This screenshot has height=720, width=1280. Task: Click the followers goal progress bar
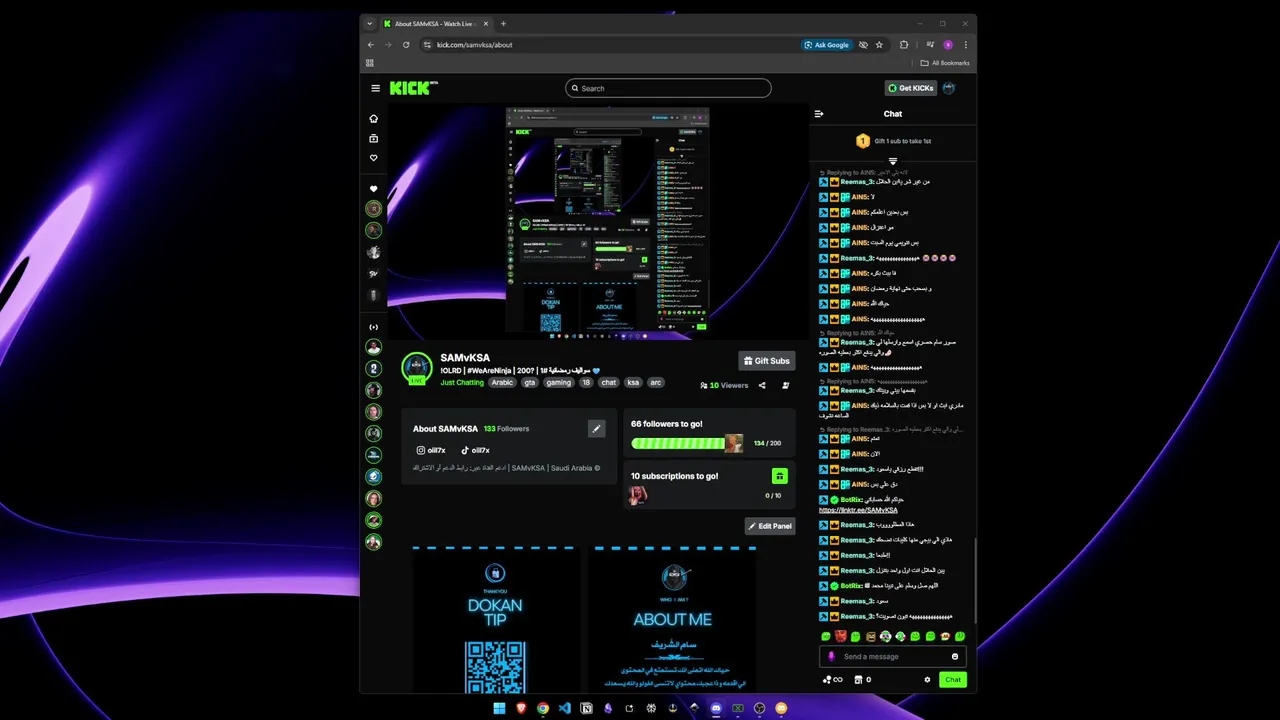pyautogui.click(x=685, y=443)
